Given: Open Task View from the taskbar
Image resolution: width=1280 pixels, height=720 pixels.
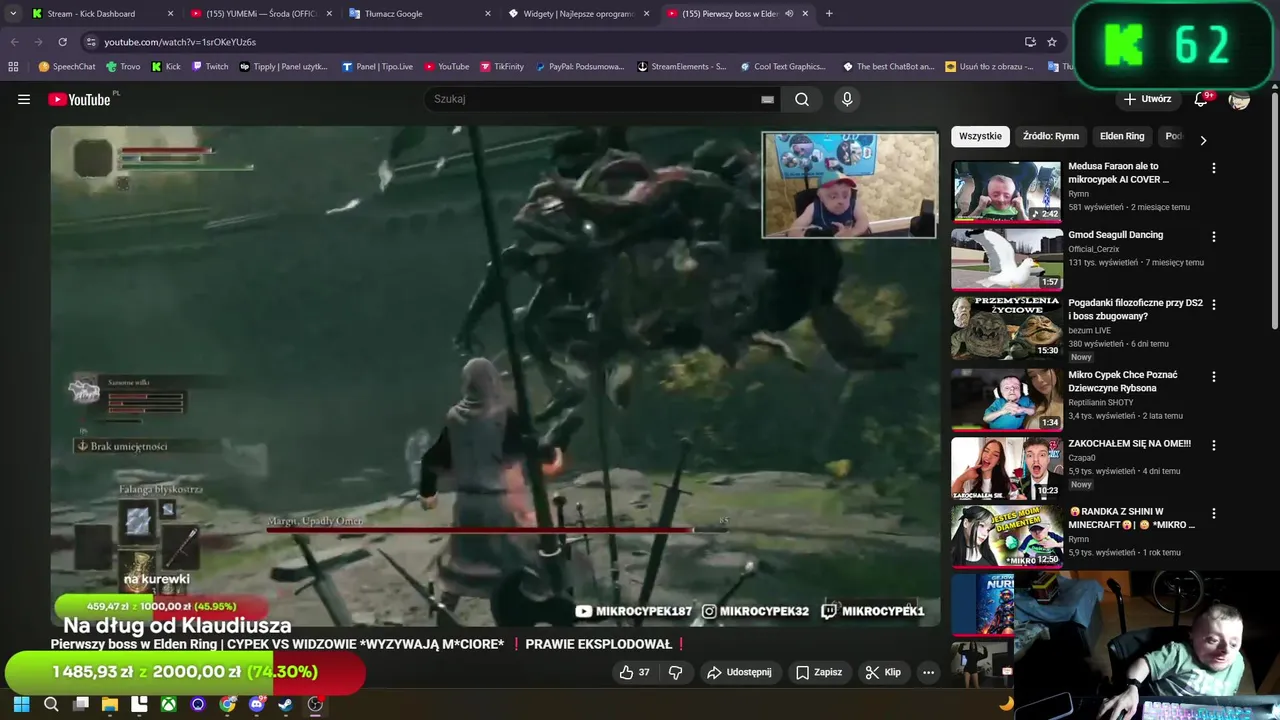Looking at the screenshot, I should point(80,704).
